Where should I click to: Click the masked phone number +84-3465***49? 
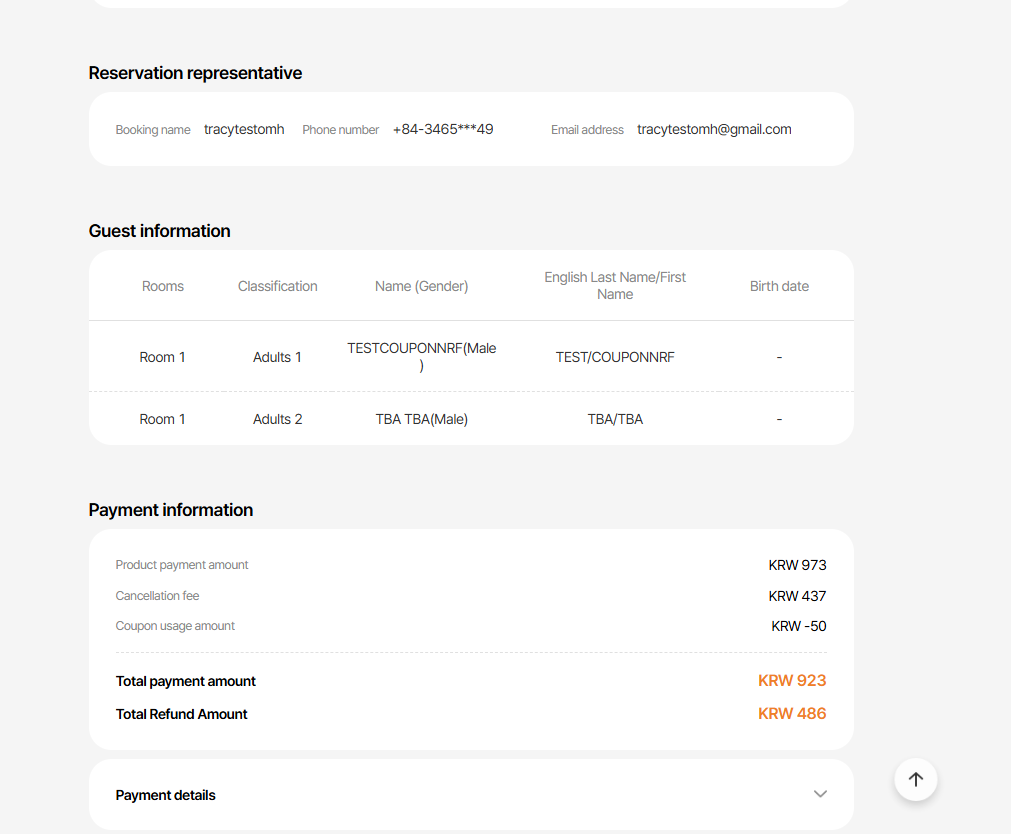click(x=443, y=129)
